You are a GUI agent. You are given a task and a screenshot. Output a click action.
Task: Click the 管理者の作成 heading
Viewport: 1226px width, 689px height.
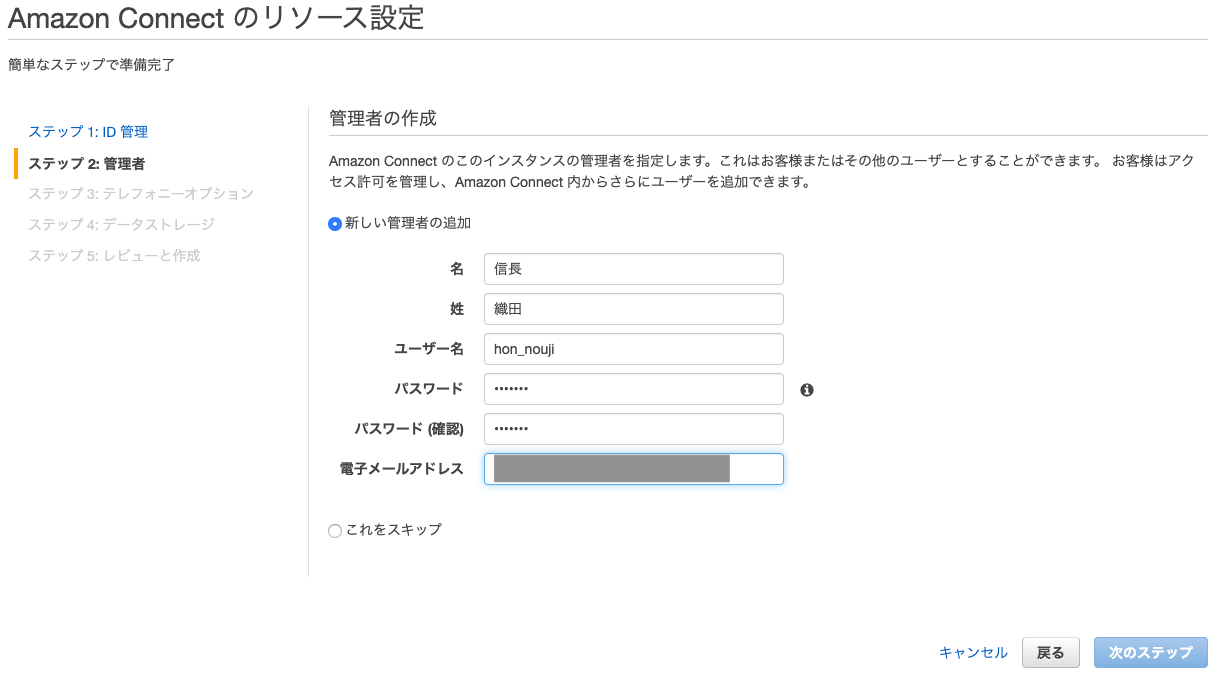[383, 118]
